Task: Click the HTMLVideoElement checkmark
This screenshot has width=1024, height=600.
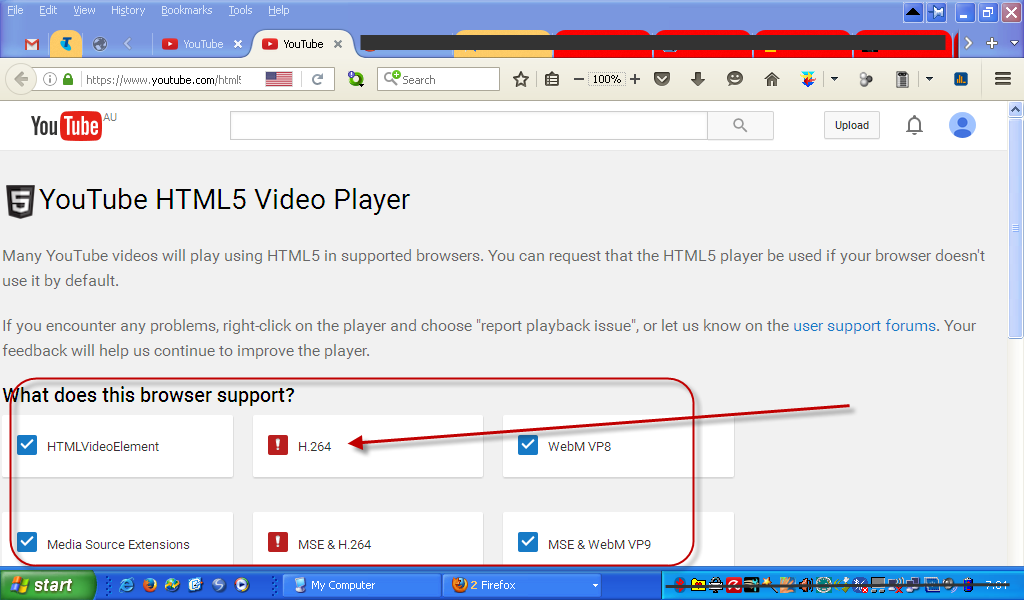Action: point(27,445)
